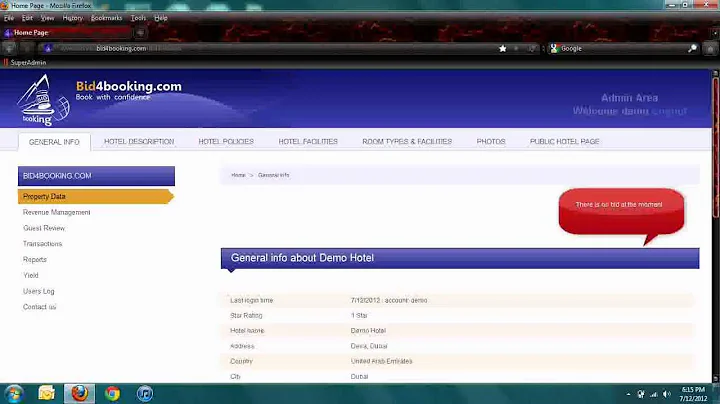Open Room Types & Facilities tab

coord(407,141)
